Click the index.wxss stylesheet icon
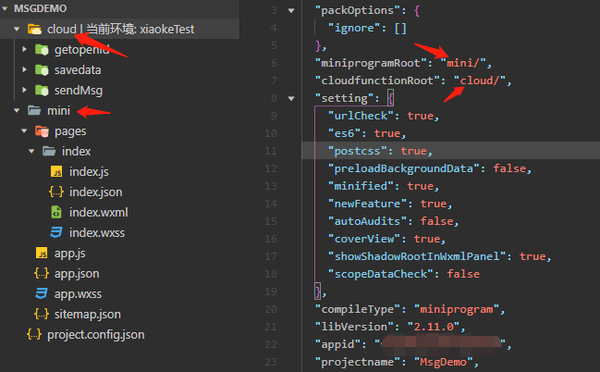The height and width of the screenshot is (372, 600). pyautogui.click(x=56, y=232)
